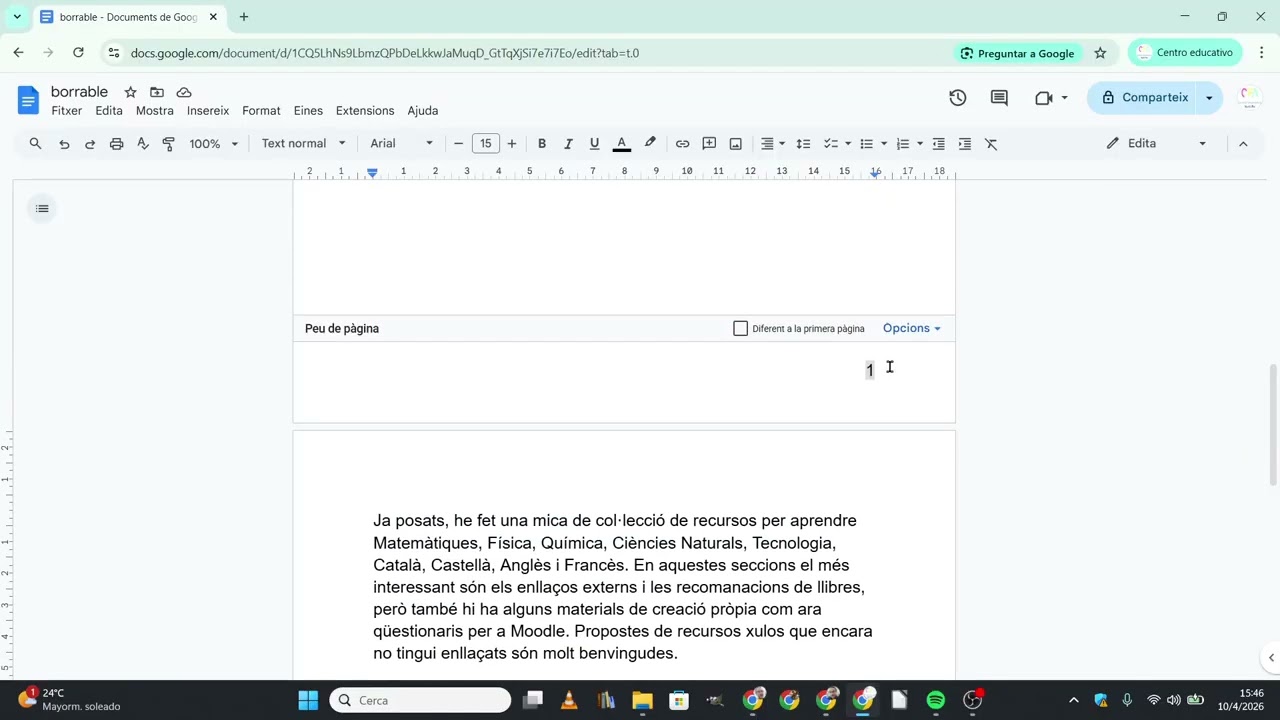Decrease font size with minus button
Image resolution: width=1280 pixels, height=720 pixels.
pyautogui.click(x=459, y=144)
